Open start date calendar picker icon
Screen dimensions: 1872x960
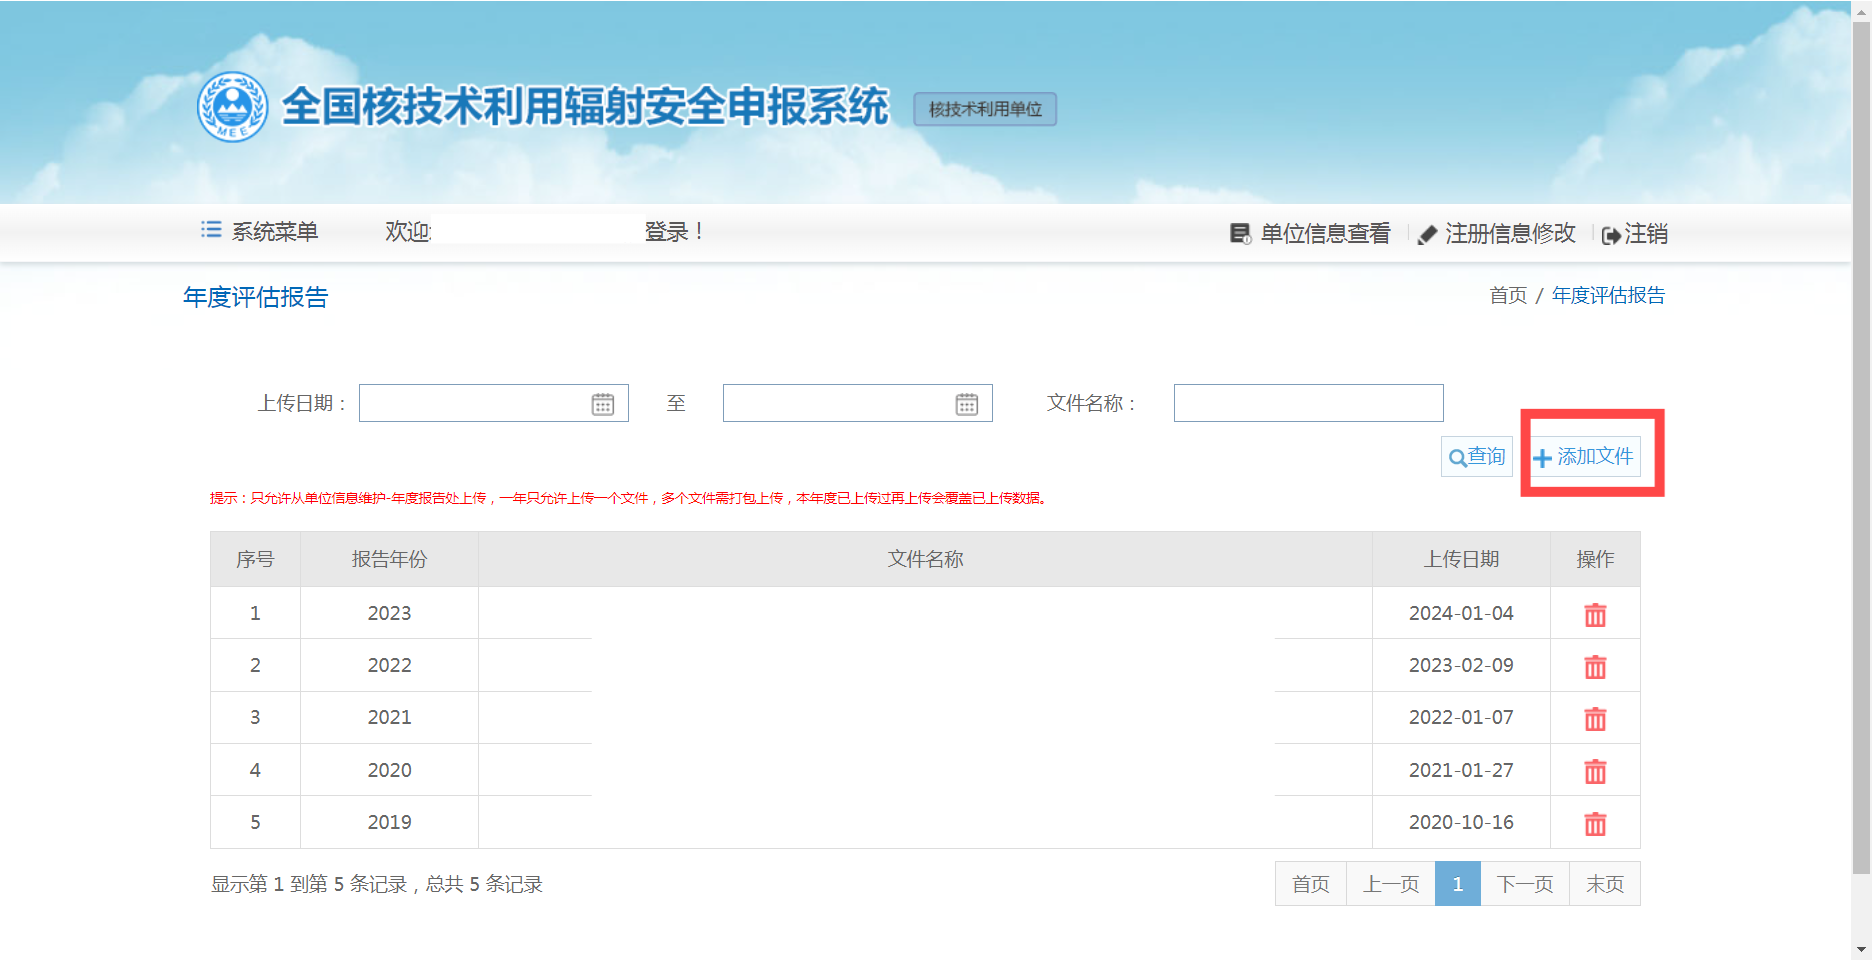[x=603, y=404]
